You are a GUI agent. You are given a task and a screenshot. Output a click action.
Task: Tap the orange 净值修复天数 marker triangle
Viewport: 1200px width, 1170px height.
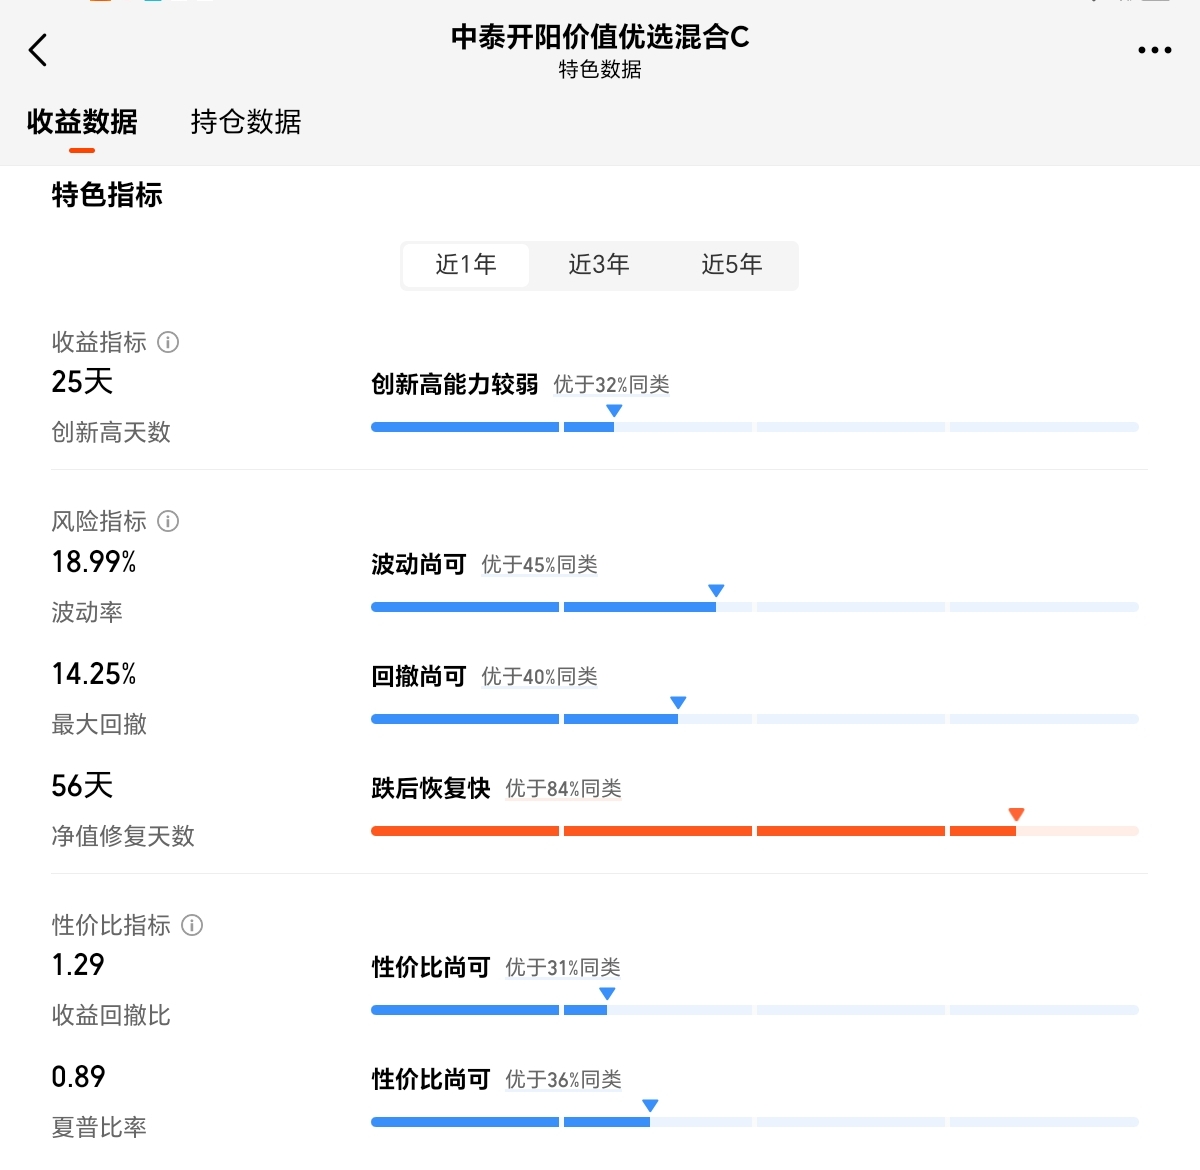(x=1016, y=814)
